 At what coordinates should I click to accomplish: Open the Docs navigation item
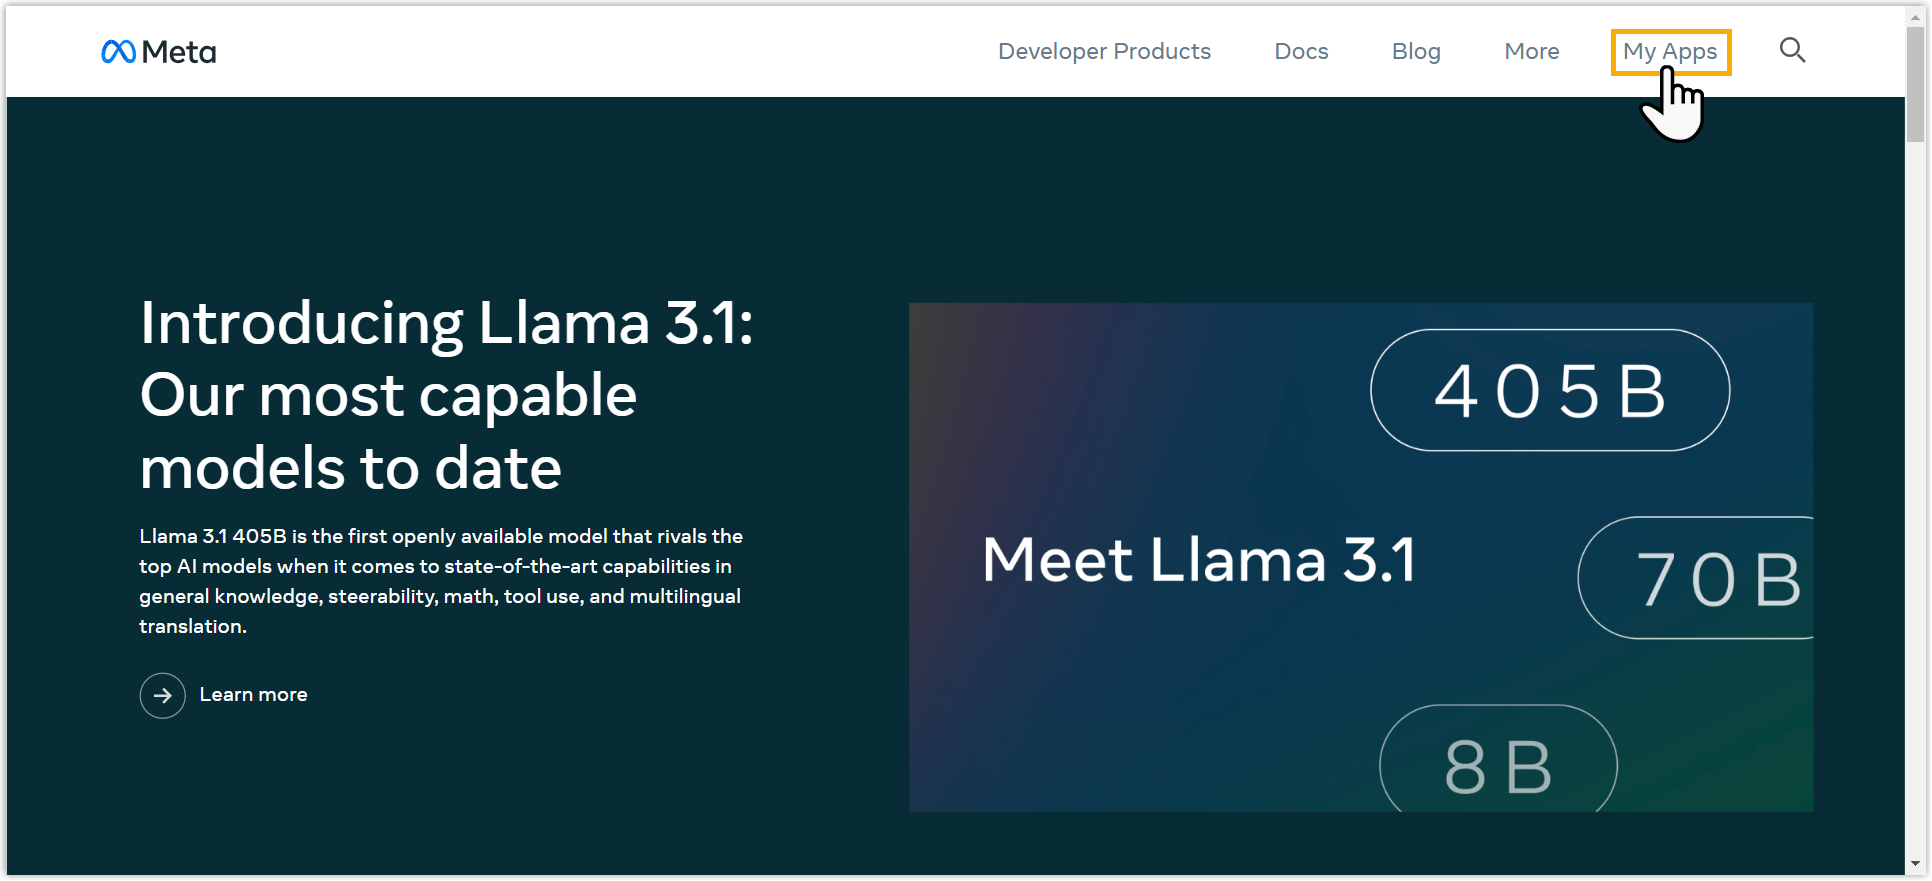pos(1301,51)
